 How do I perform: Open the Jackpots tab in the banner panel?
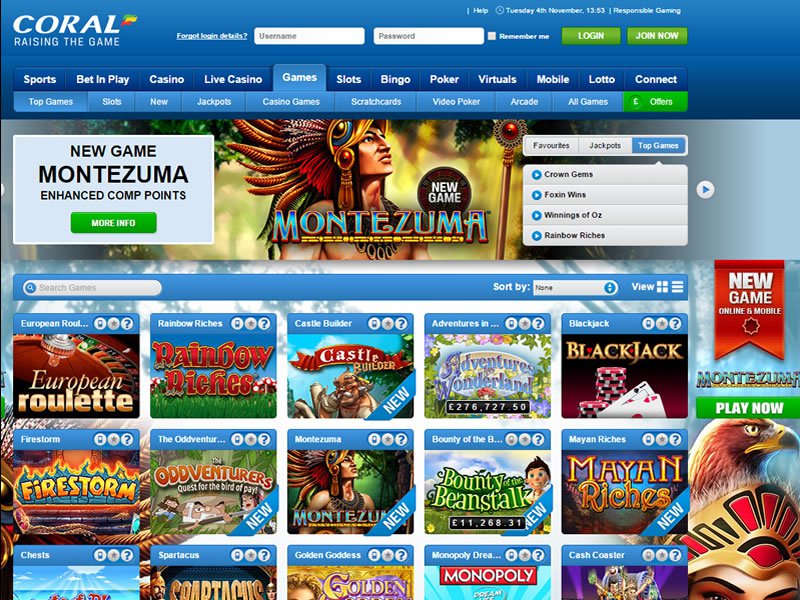click(x=605, y=145)
